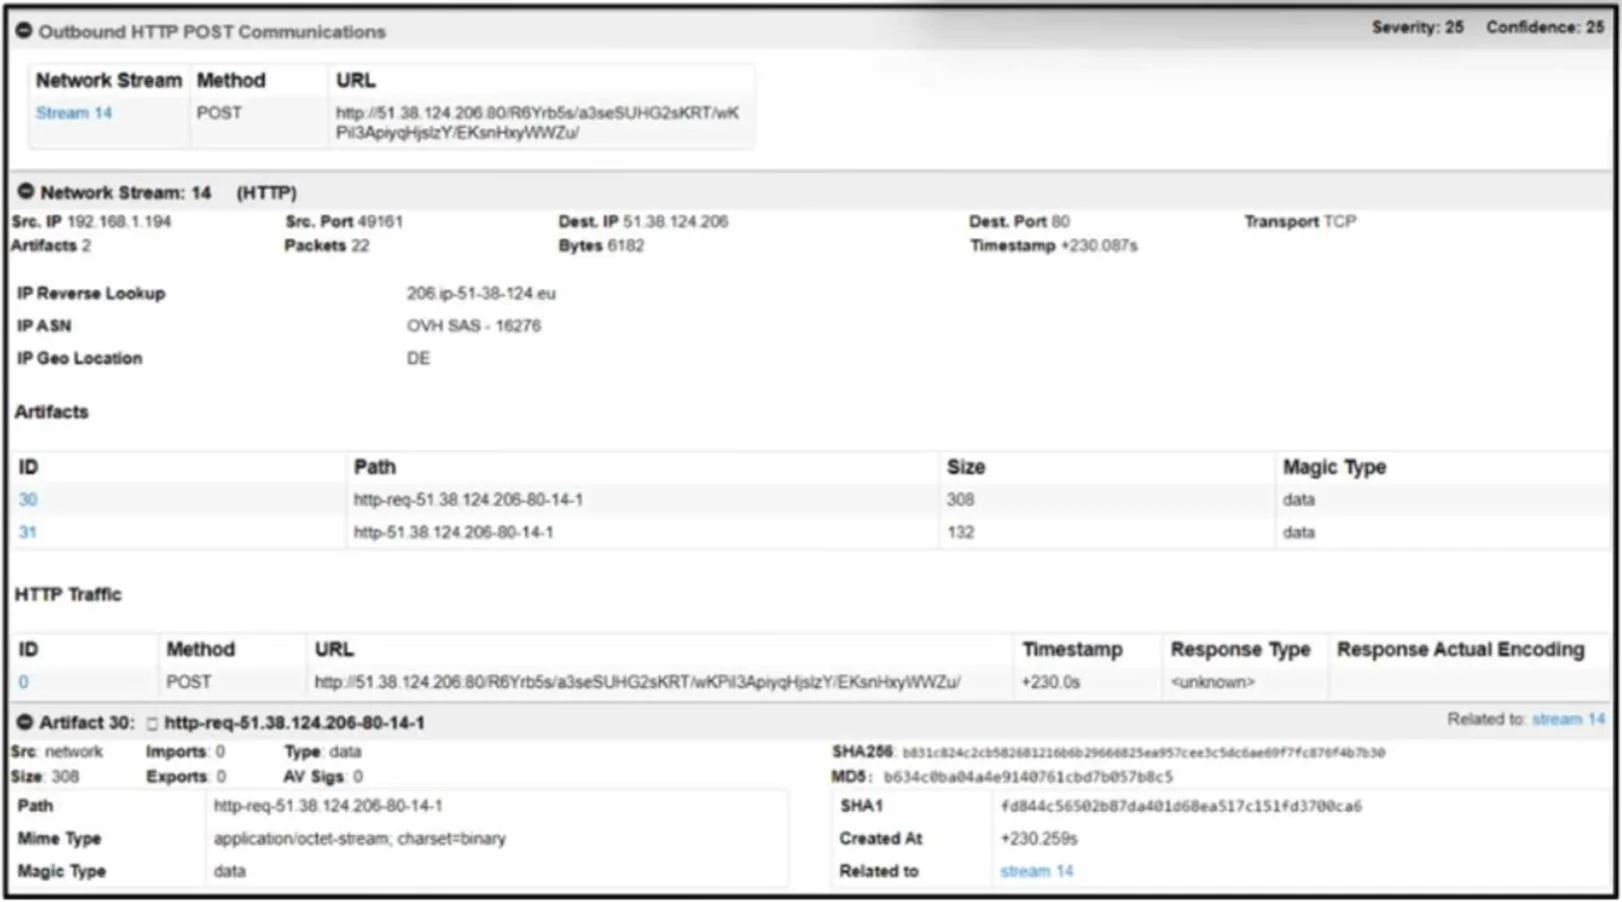This screenshot has height=902, width=1622.
Task: Select Dest. IP value 51.38.124.206
Action: (x=675, y=221)
